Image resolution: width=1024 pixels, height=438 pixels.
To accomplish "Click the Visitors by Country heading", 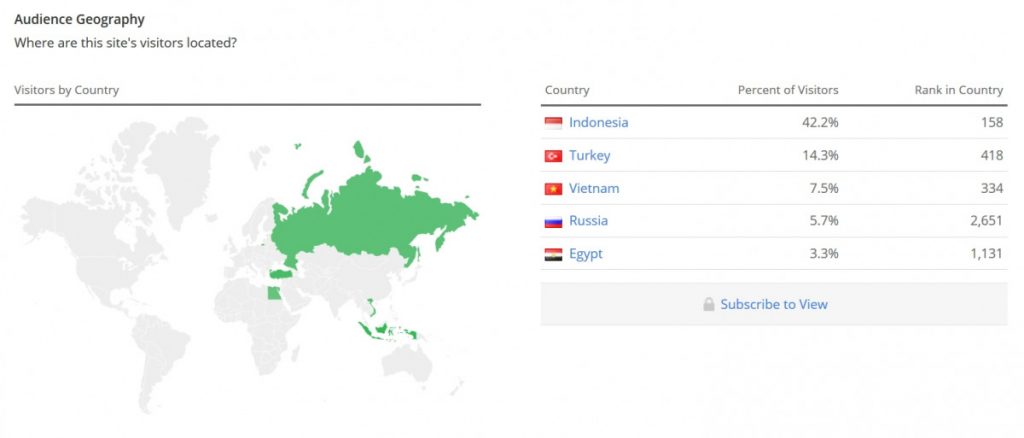I will click(66, 90).
